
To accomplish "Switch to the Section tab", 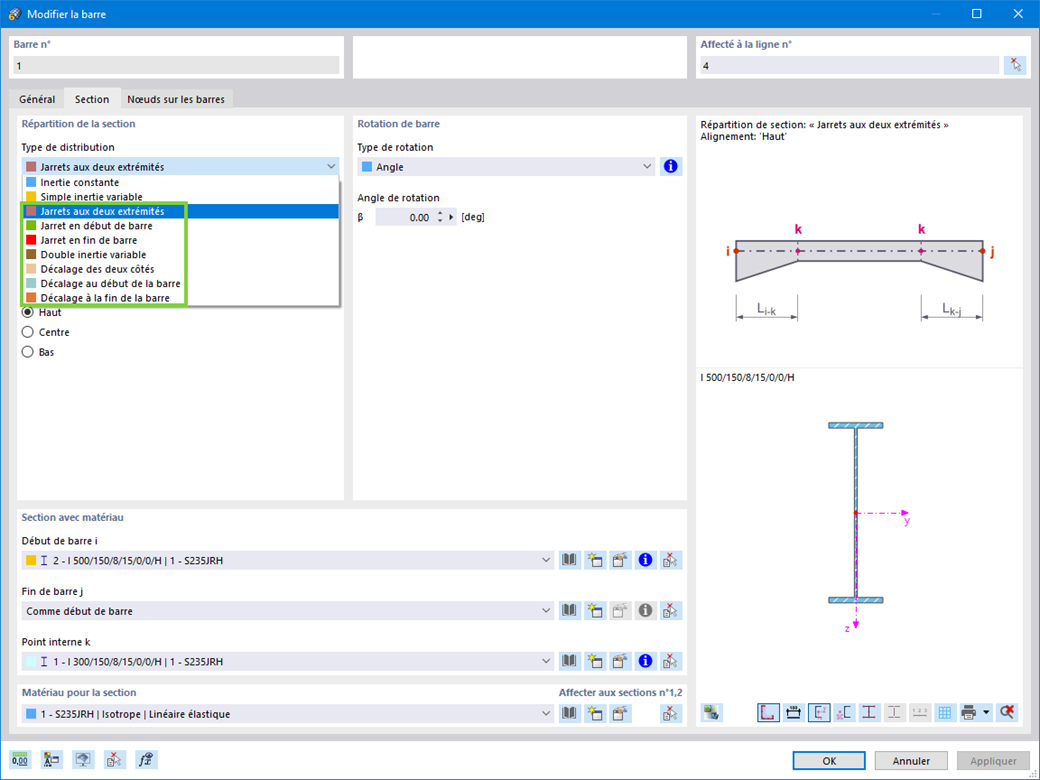I will coord(92,99).
